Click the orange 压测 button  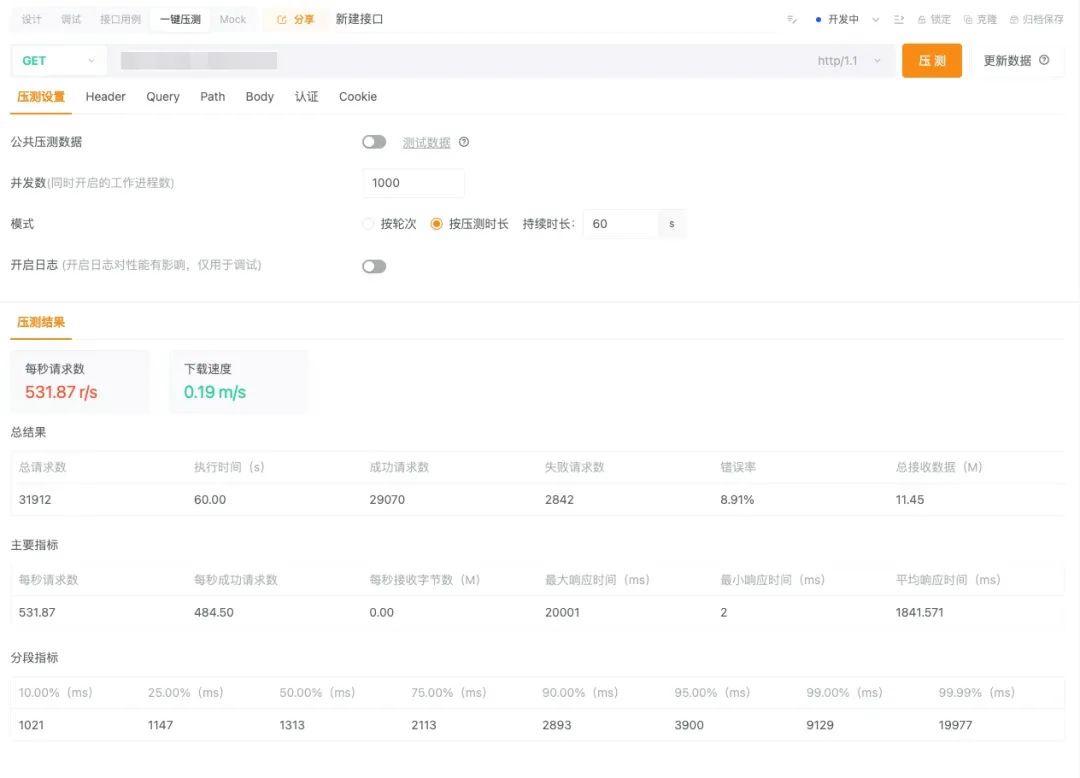[x=932, y=61]
